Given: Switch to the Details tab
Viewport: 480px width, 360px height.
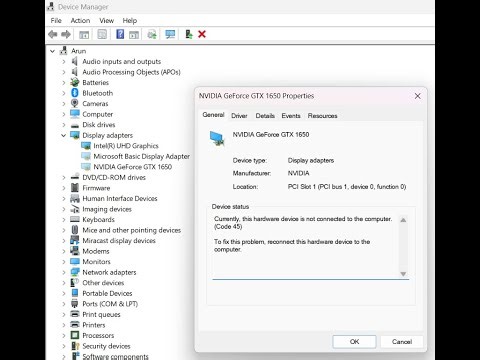Looking at the screenshot, I should (265, 116).
